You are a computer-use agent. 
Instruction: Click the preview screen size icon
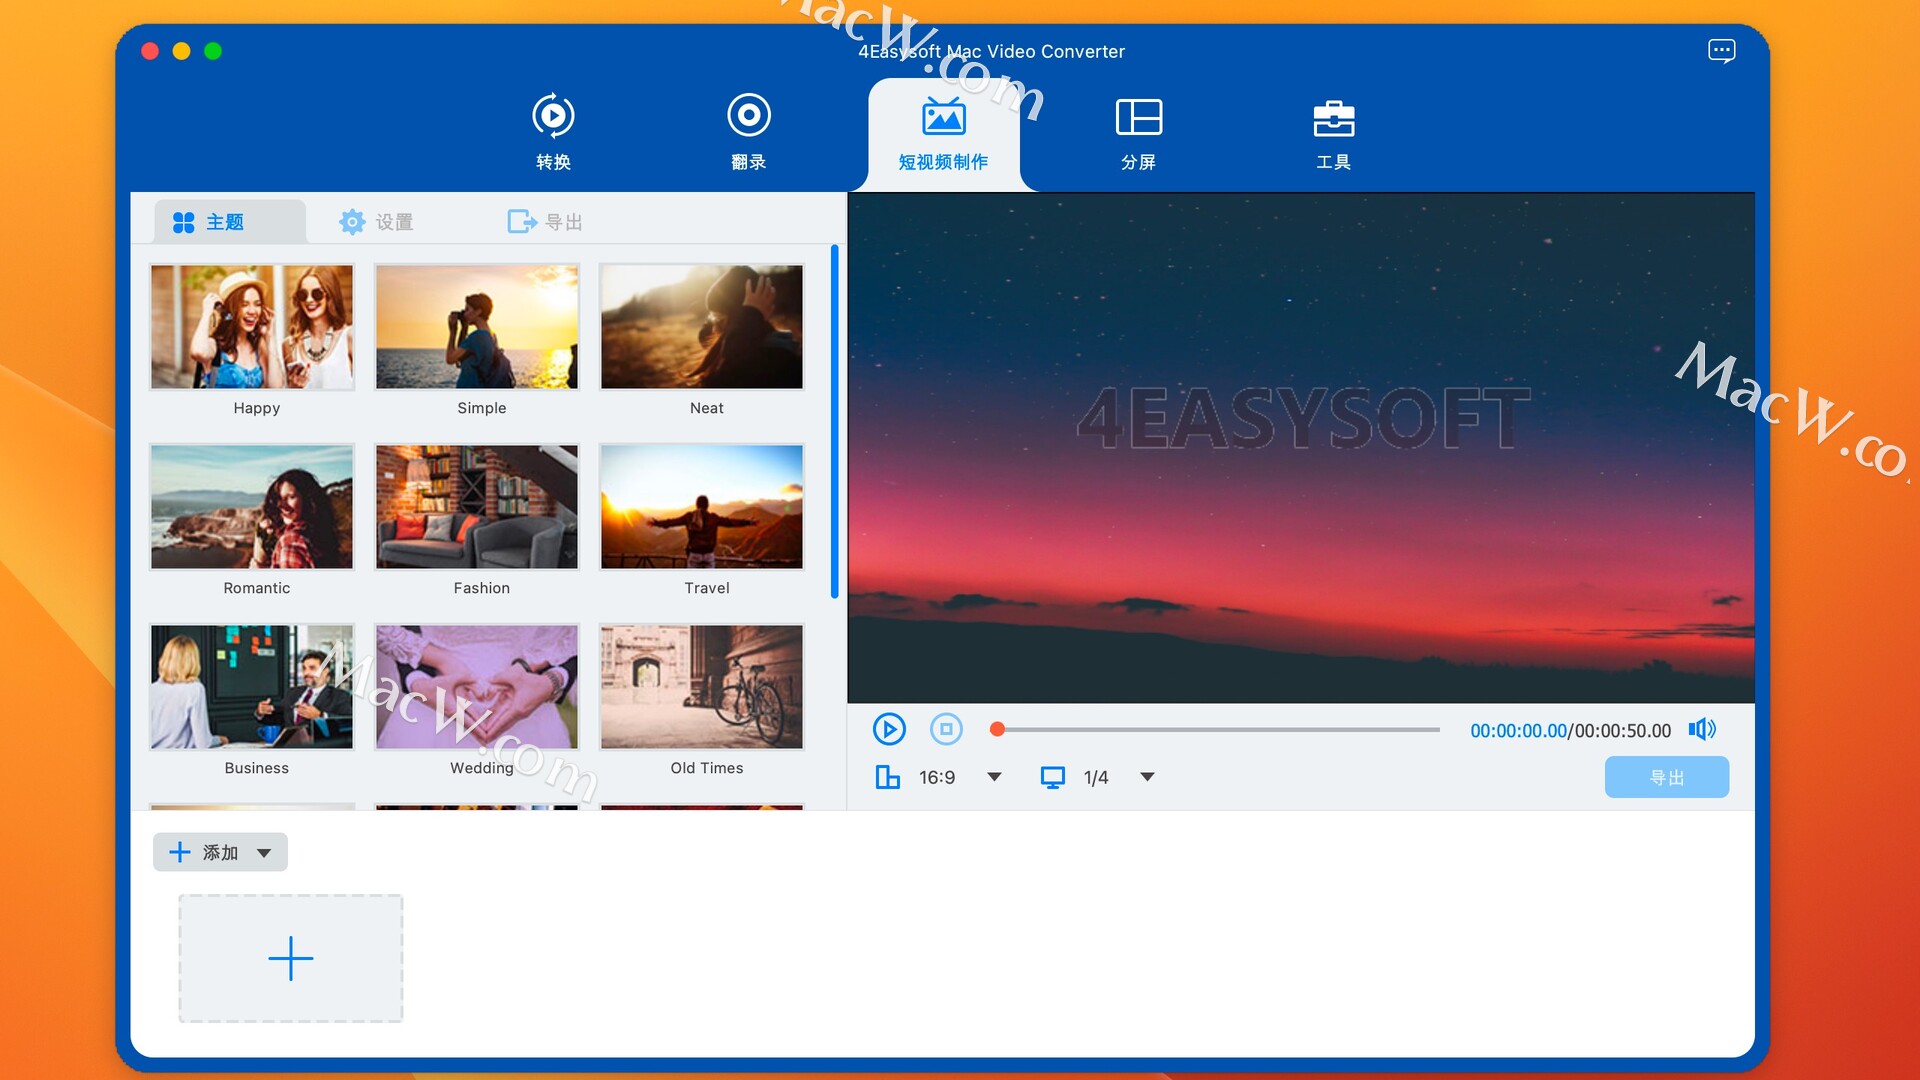click(1053, 777)
